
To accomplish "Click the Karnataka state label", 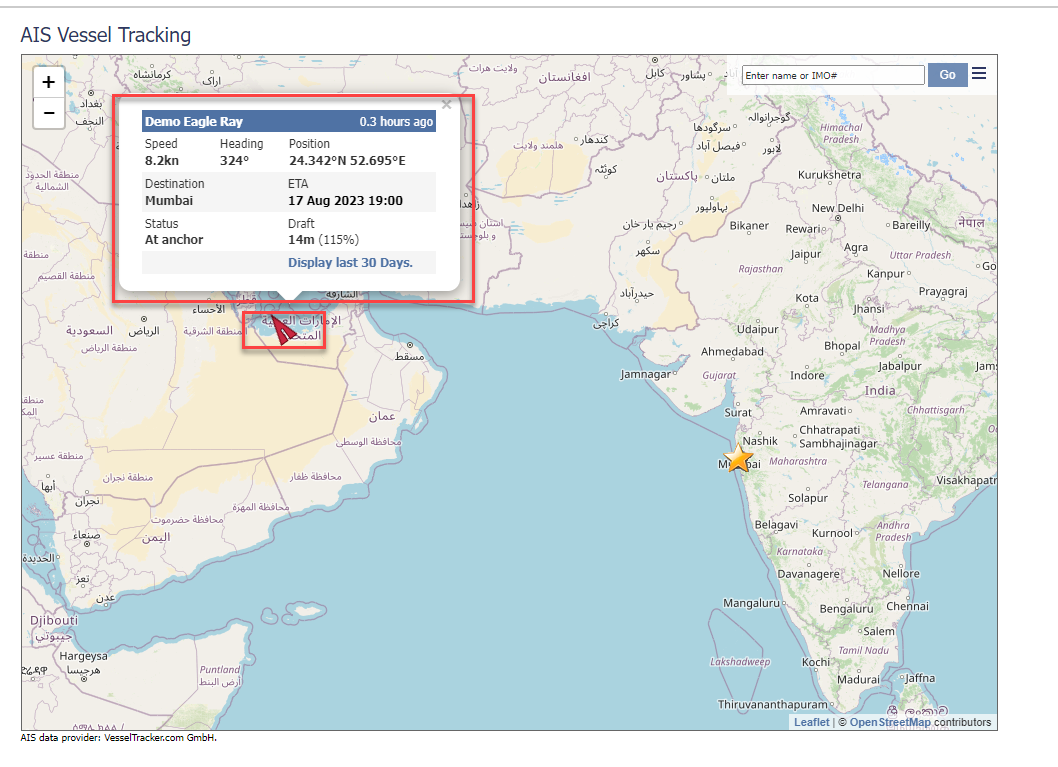I will click(800, 551).
